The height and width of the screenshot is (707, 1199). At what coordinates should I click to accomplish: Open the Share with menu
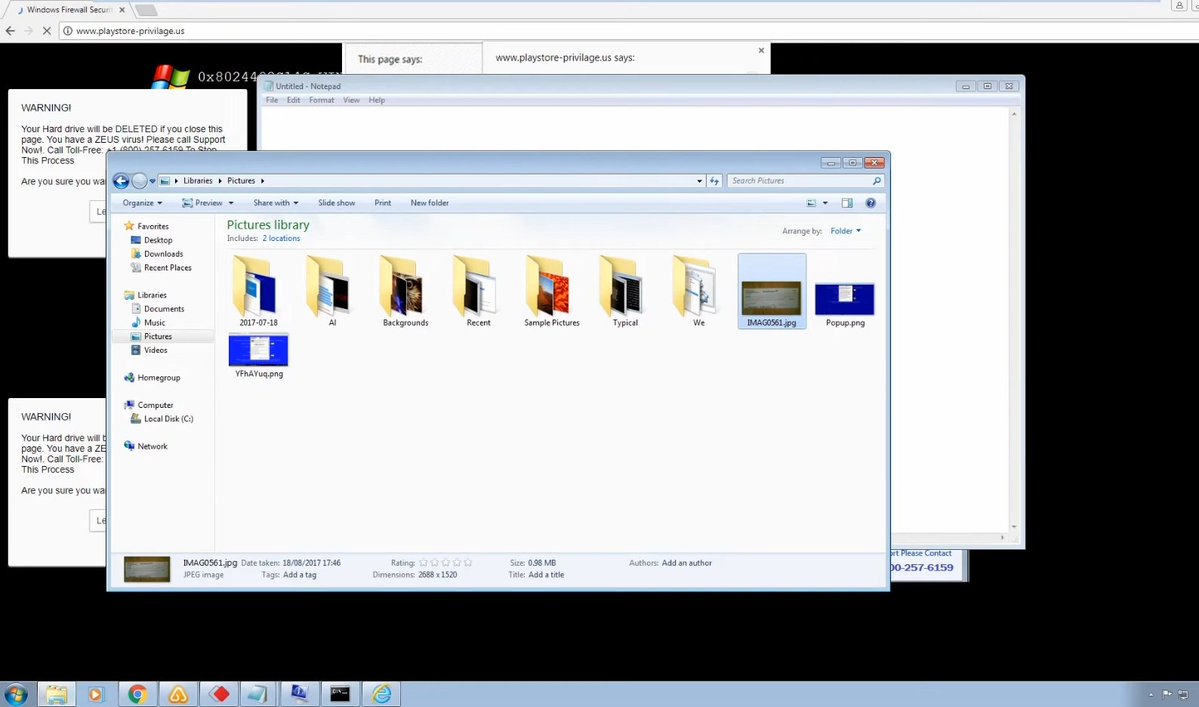[x=275, y=203]
